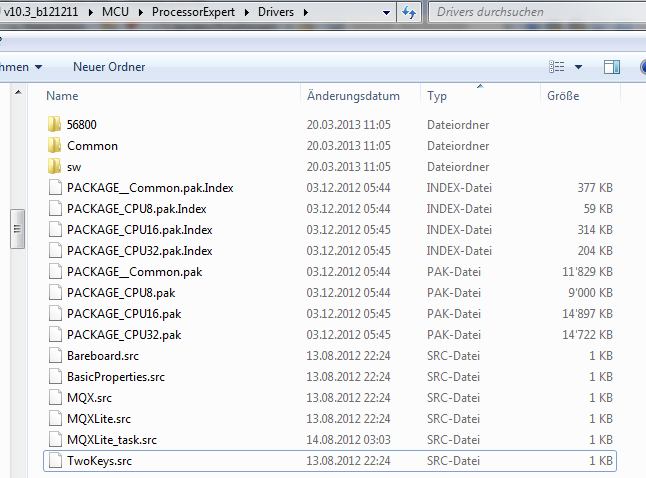This screenshot has width=646, height=478.
Task: Click the PACKAGE__Common.pak.Index file icon
Action: [55, 187]
